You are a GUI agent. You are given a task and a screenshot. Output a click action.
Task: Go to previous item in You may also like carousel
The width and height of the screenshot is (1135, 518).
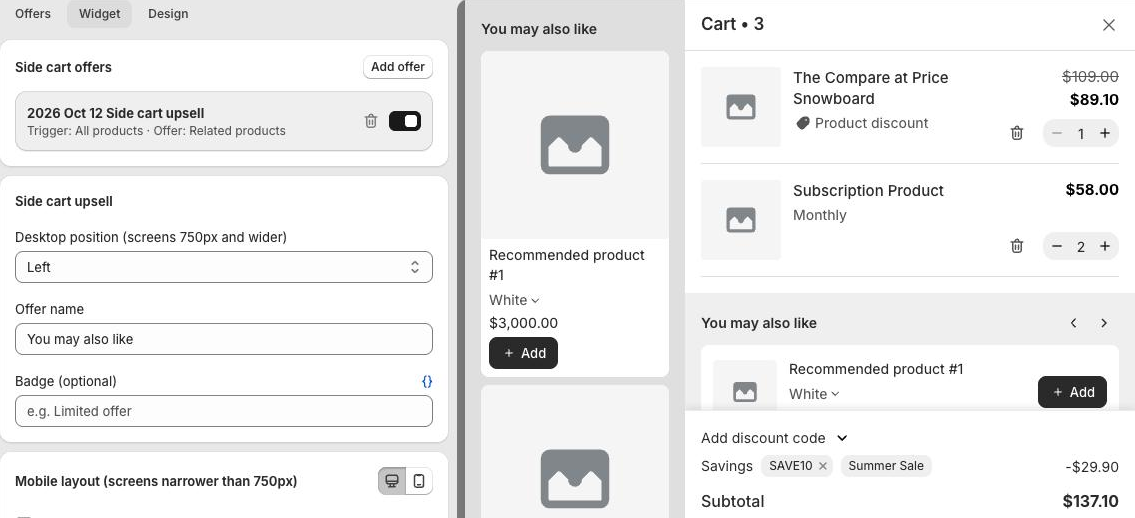pyautogui.click(x=1074, y=323)
